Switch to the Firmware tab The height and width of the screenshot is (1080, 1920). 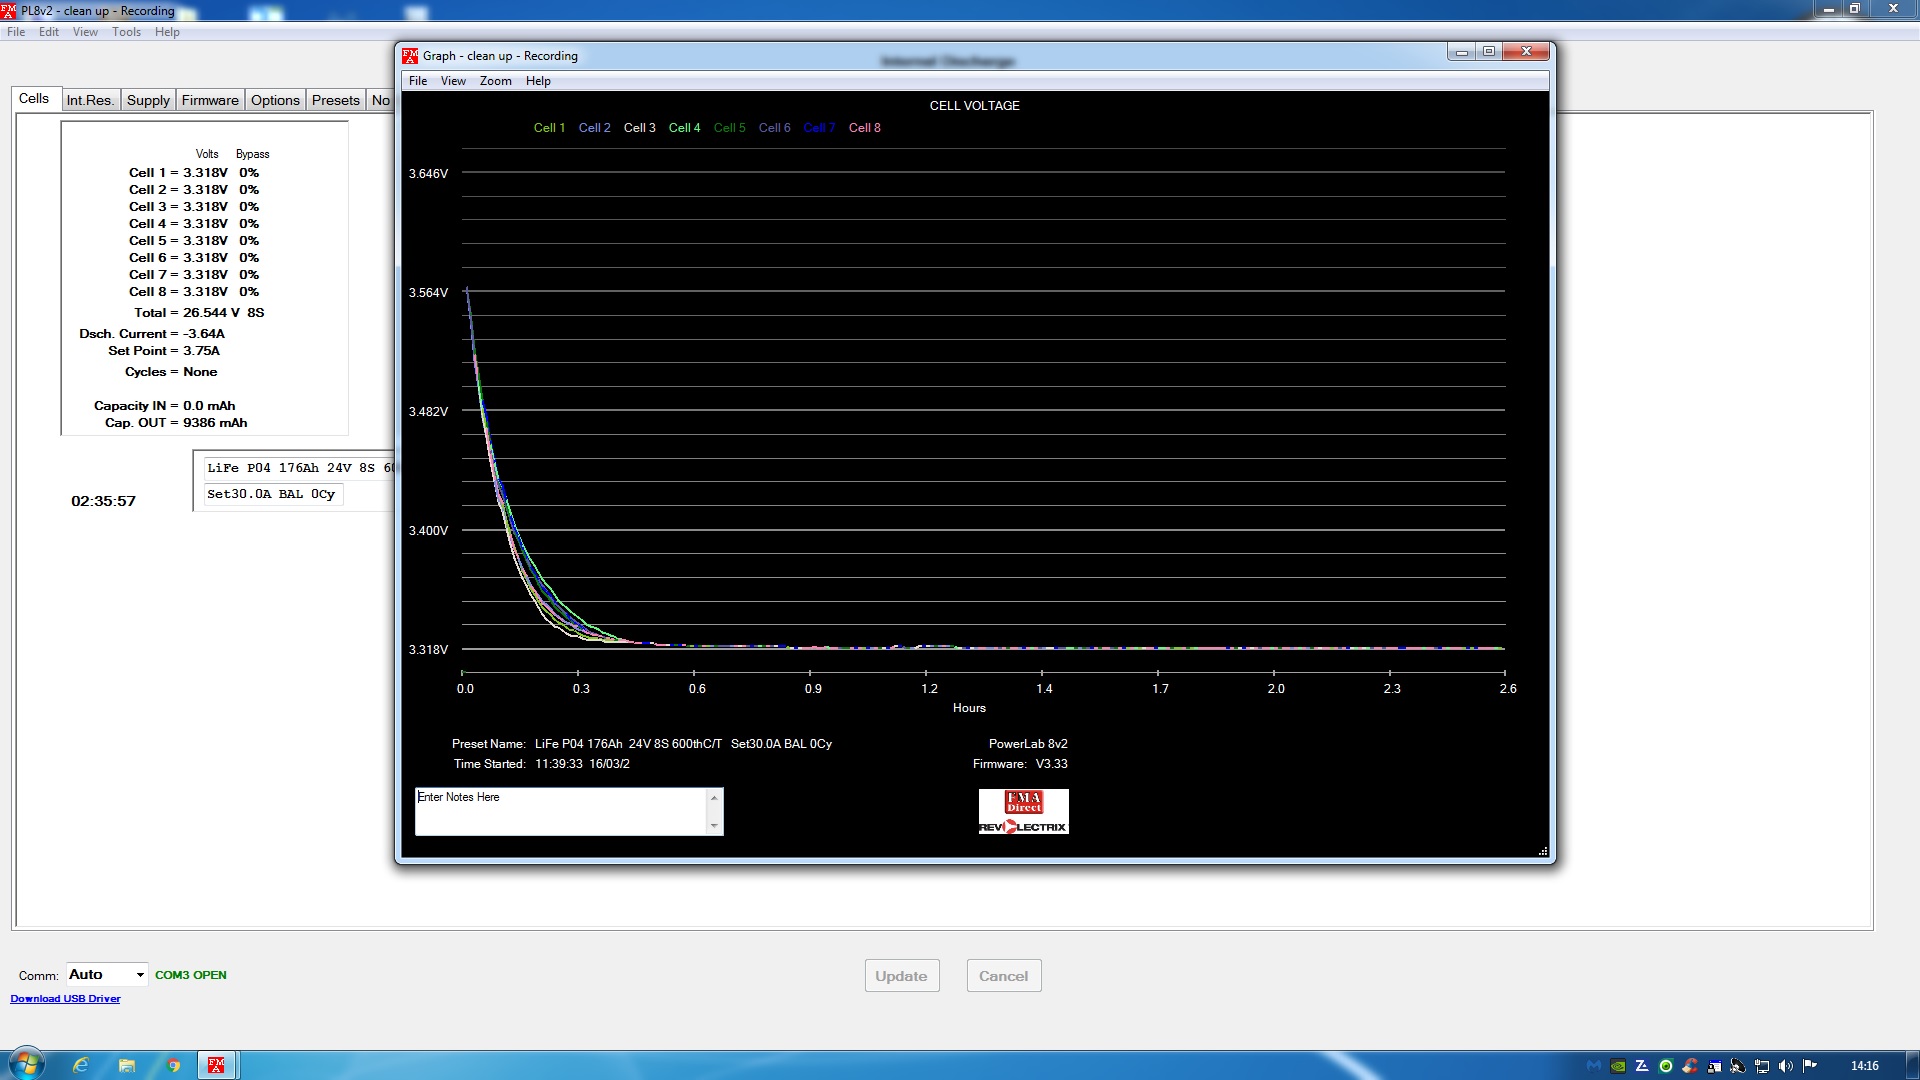tap(210, 100)
